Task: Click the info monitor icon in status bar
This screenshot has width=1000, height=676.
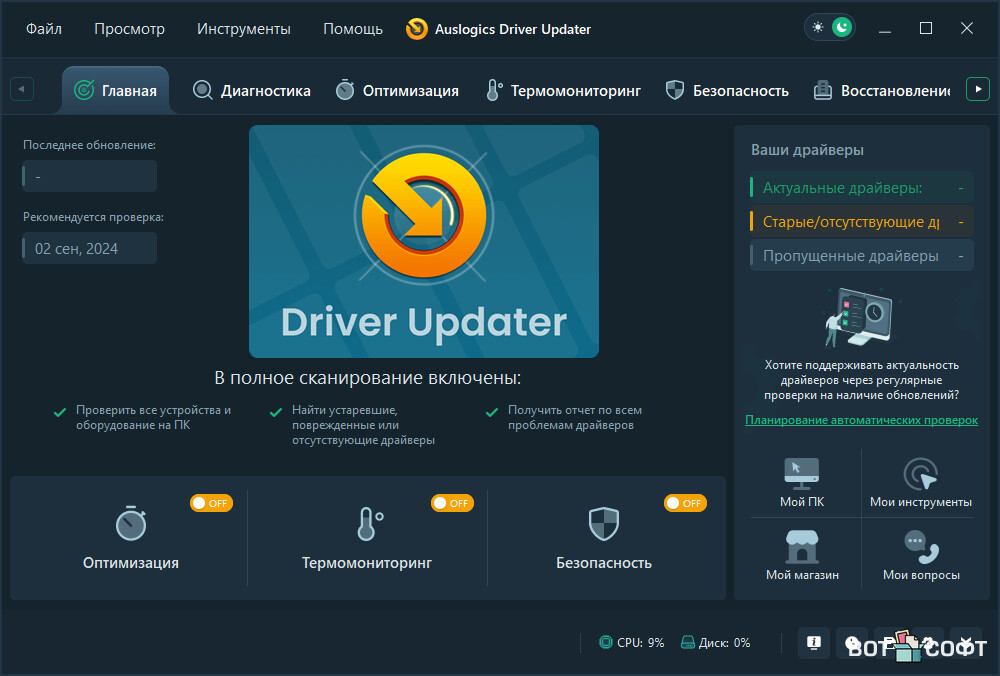Action: point(814,642)
